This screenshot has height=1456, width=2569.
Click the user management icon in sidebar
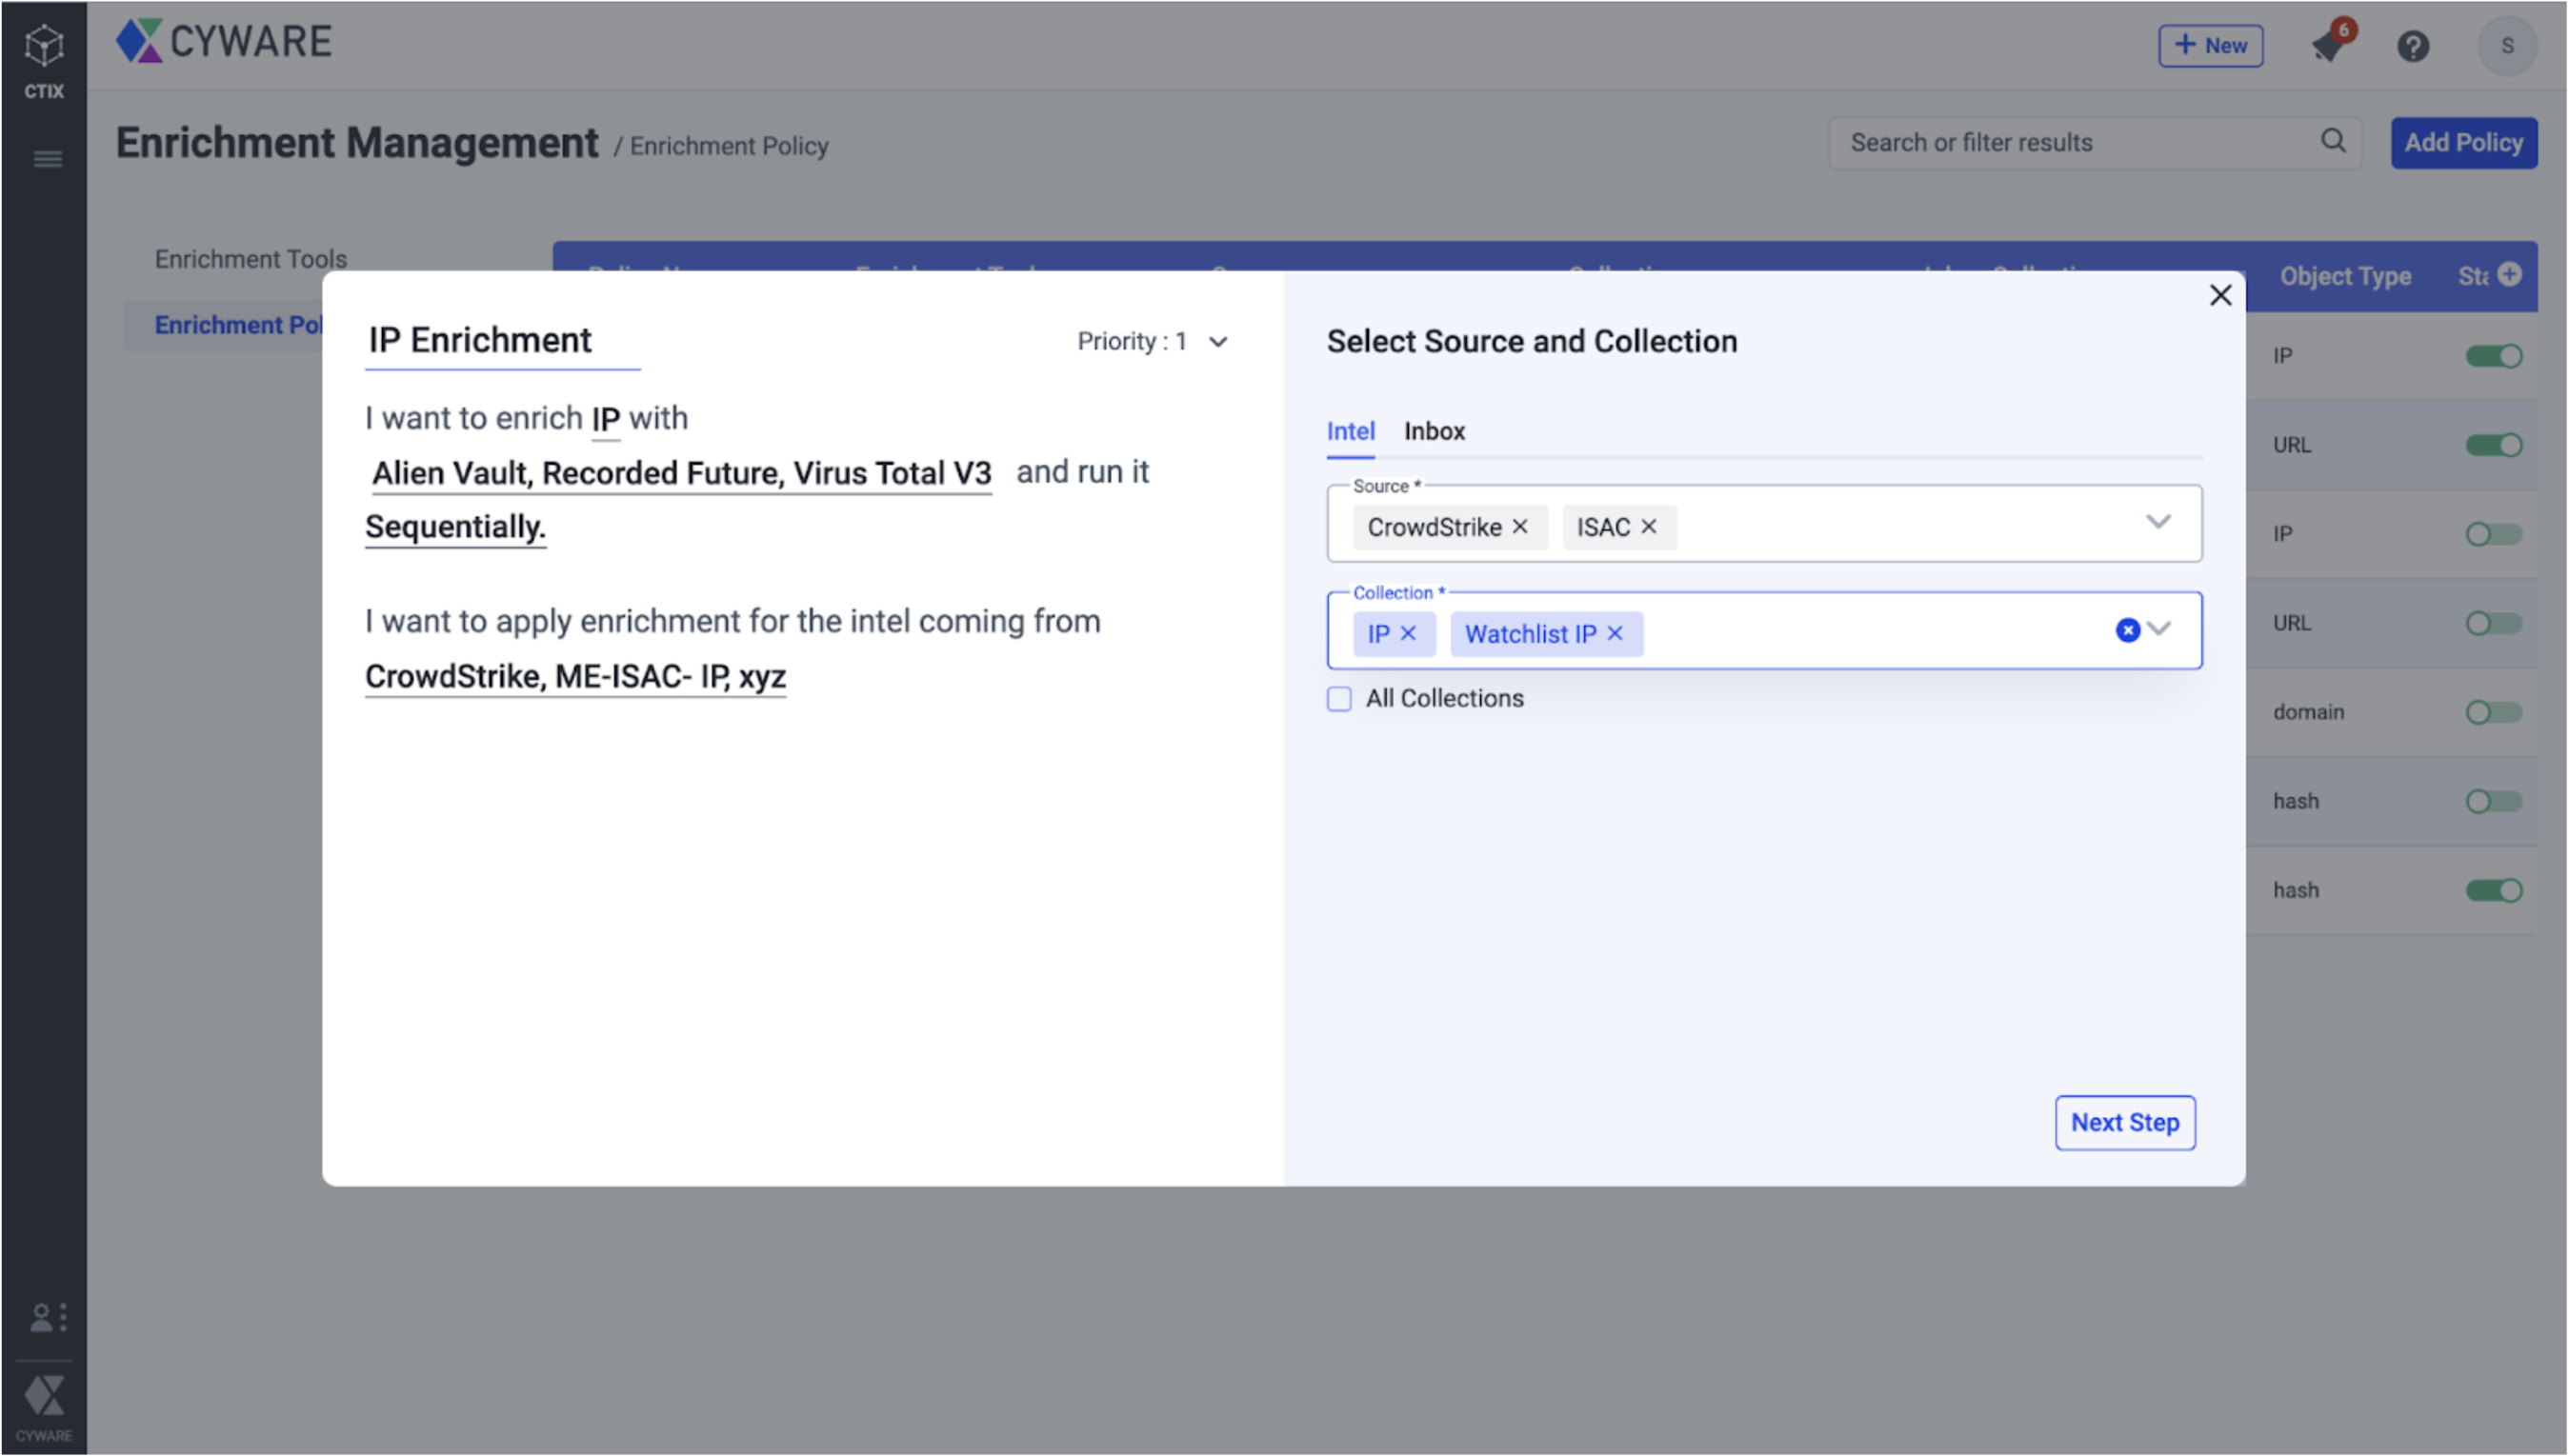(46, 1317)
